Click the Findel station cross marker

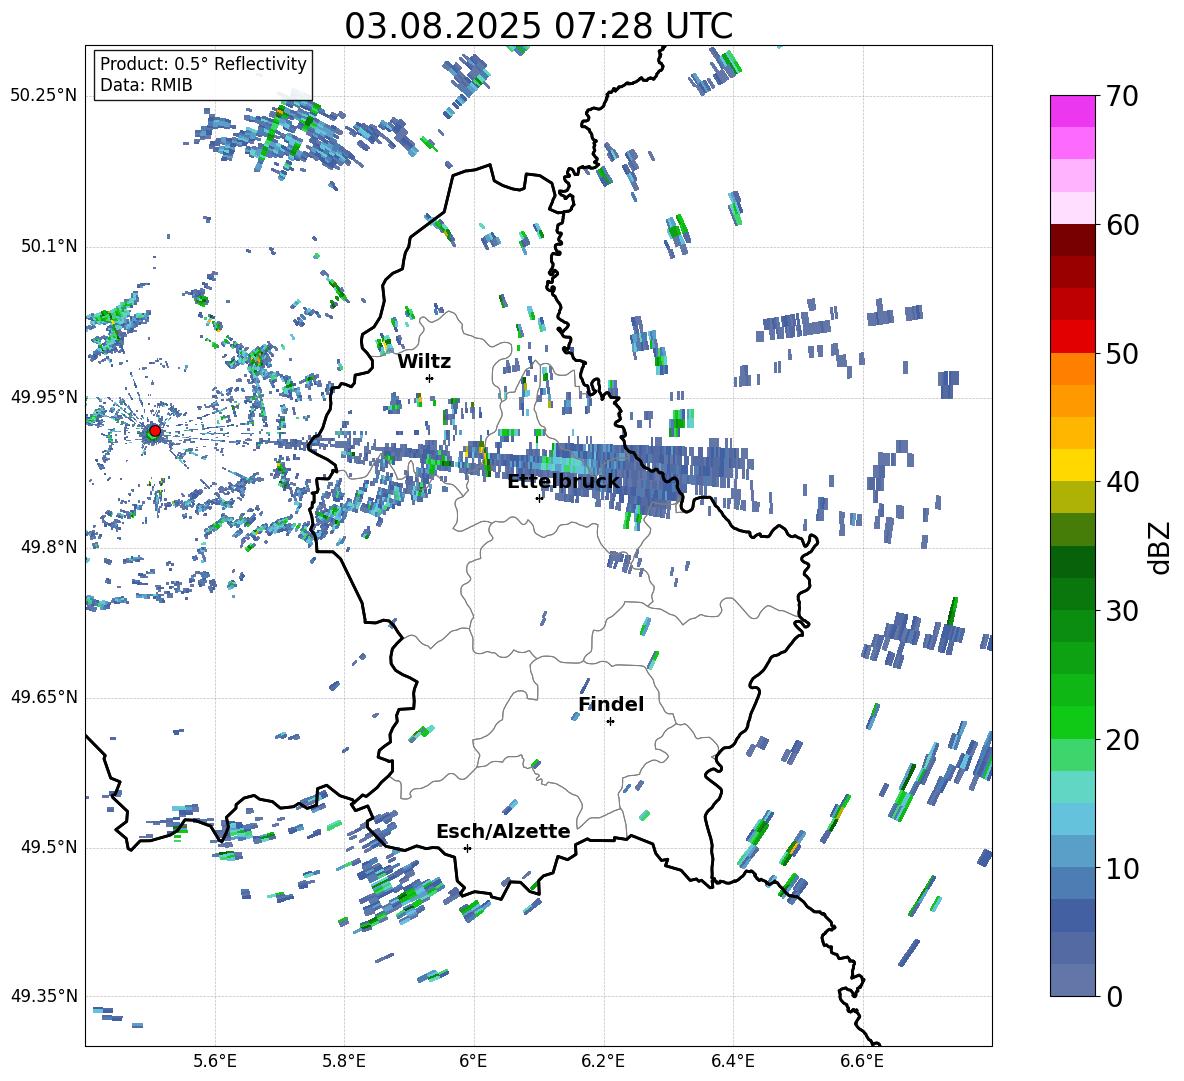pyautogui.click(x=610, y=722)
